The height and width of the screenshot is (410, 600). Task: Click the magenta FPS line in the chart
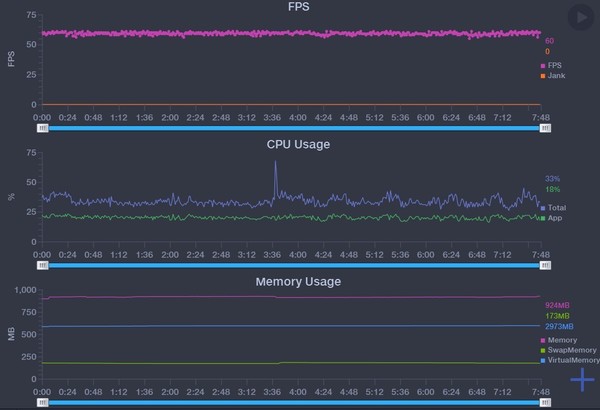tap(291, 34)
